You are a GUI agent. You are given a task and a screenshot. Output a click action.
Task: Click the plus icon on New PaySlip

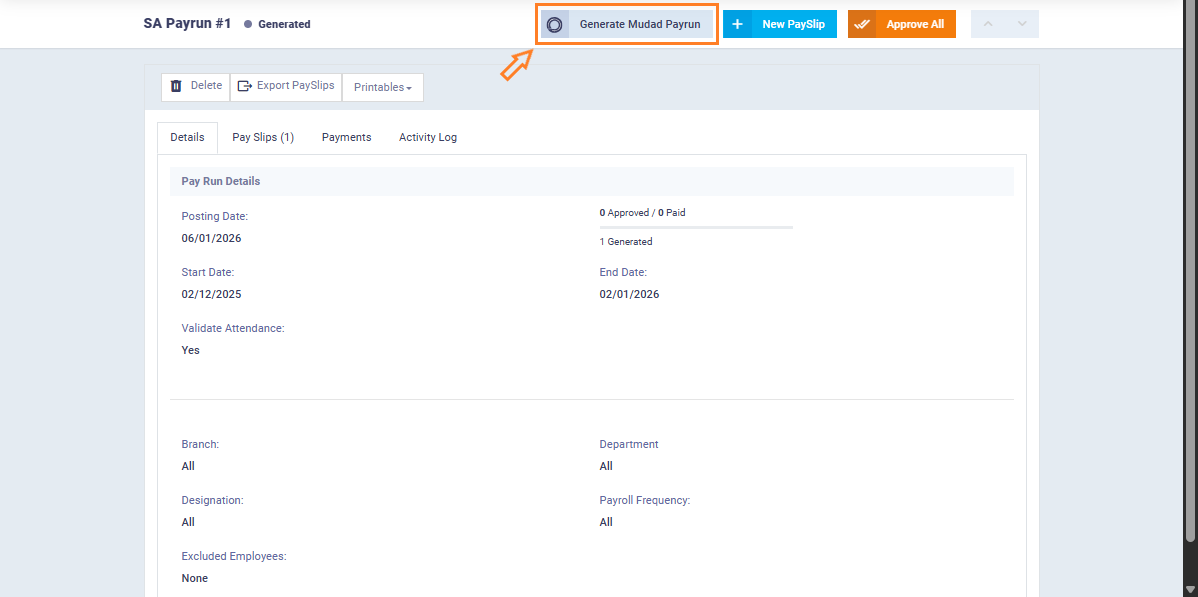tap(737, 24)
